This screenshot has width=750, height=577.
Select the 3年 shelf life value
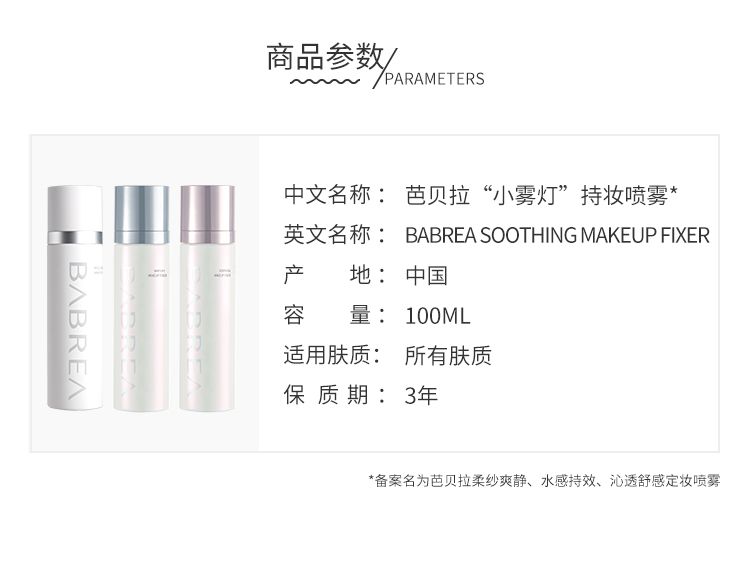coord(421,396)
